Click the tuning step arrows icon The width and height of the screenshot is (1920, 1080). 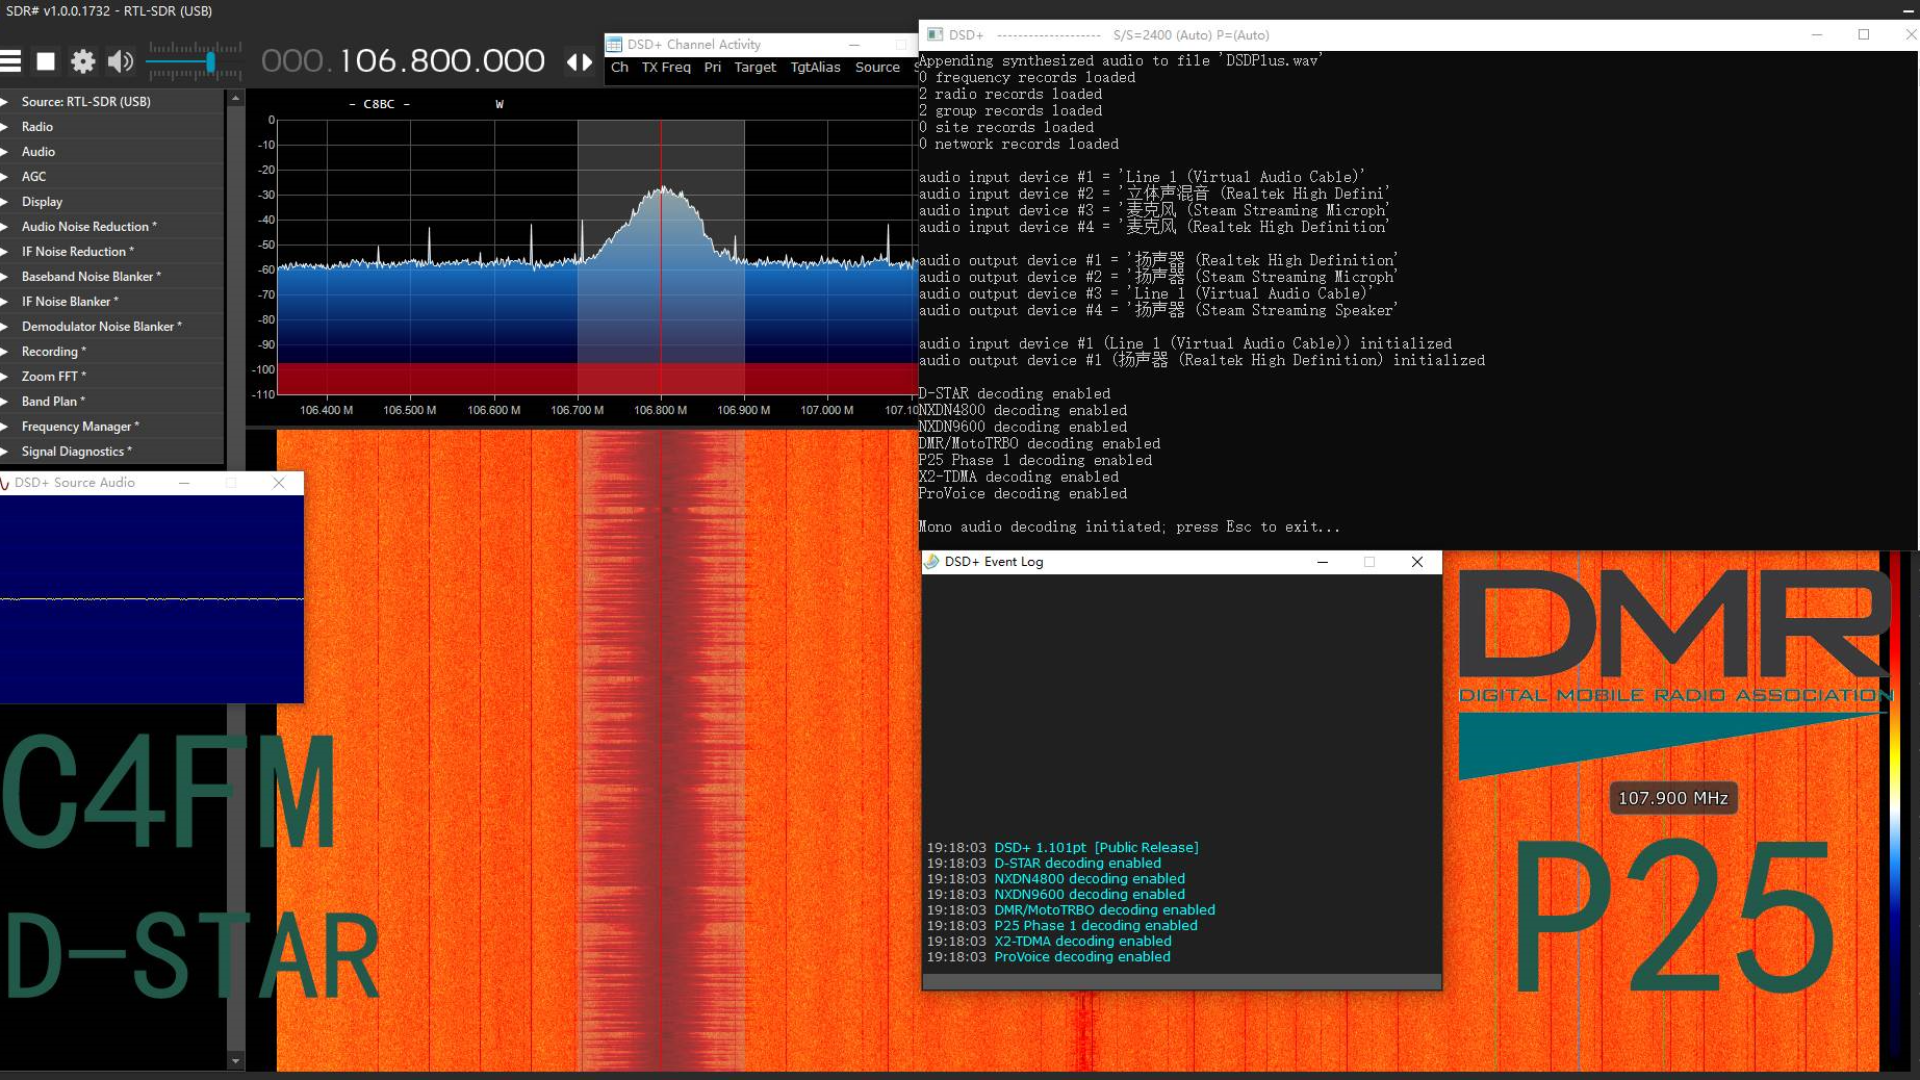579,61
